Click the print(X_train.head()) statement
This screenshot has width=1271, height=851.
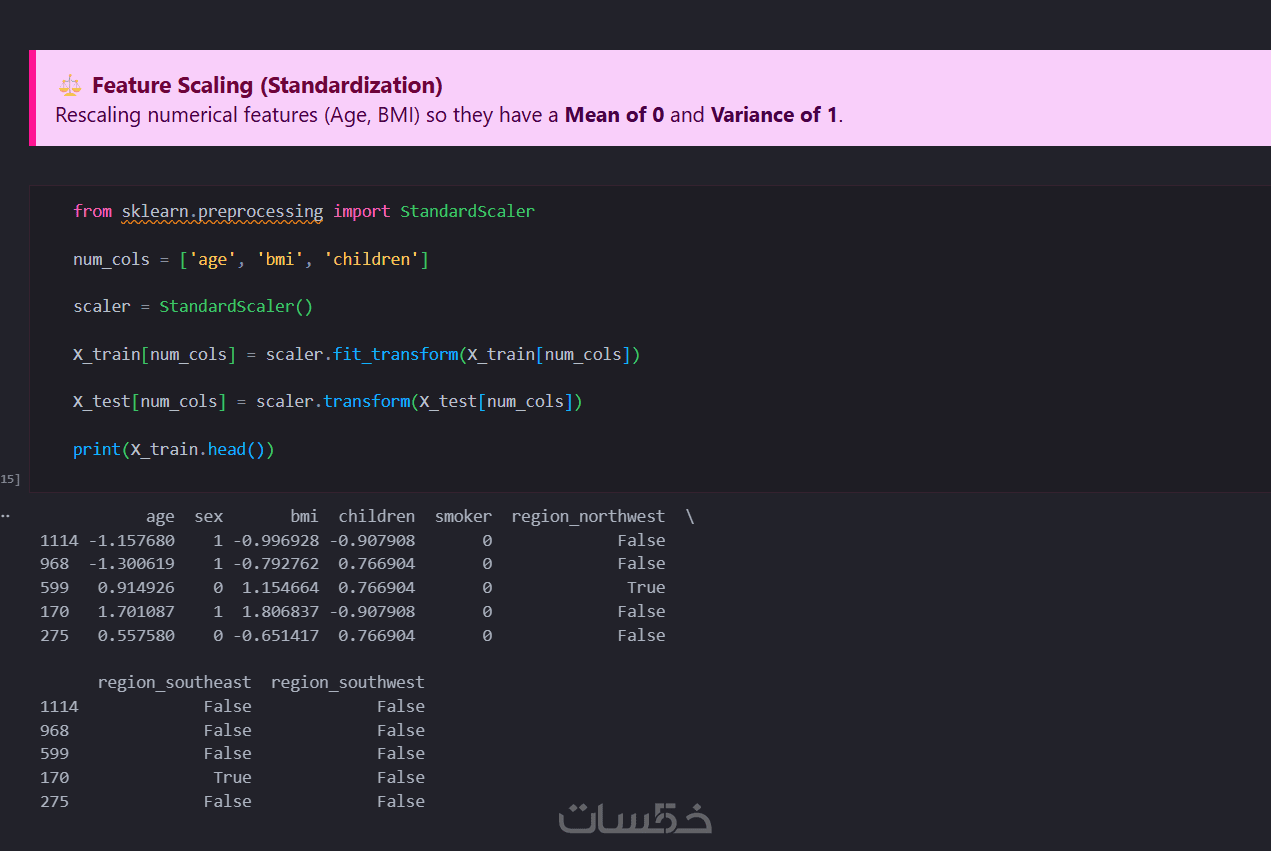pyautogui.click(x=173, y=449)
